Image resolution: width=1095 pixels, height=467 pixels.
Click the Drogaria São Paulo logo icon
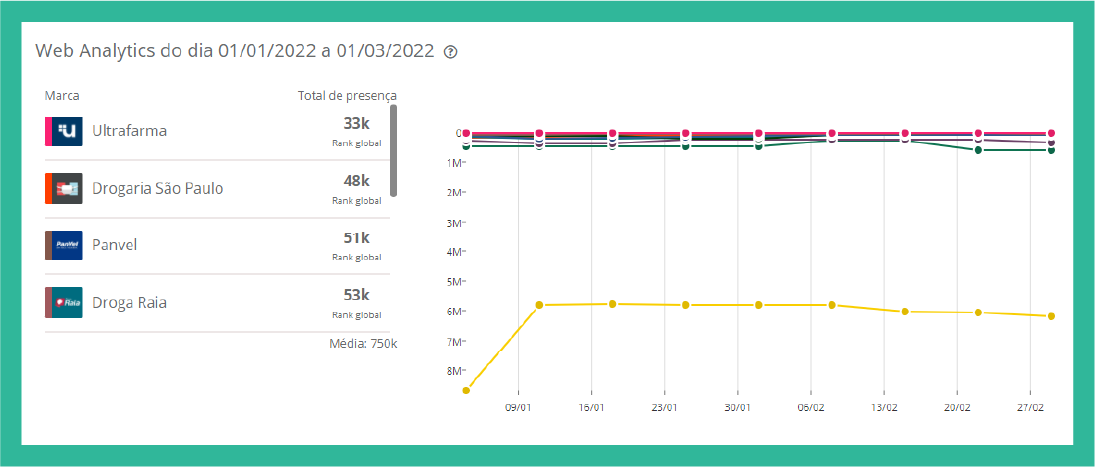pos(67,189)
